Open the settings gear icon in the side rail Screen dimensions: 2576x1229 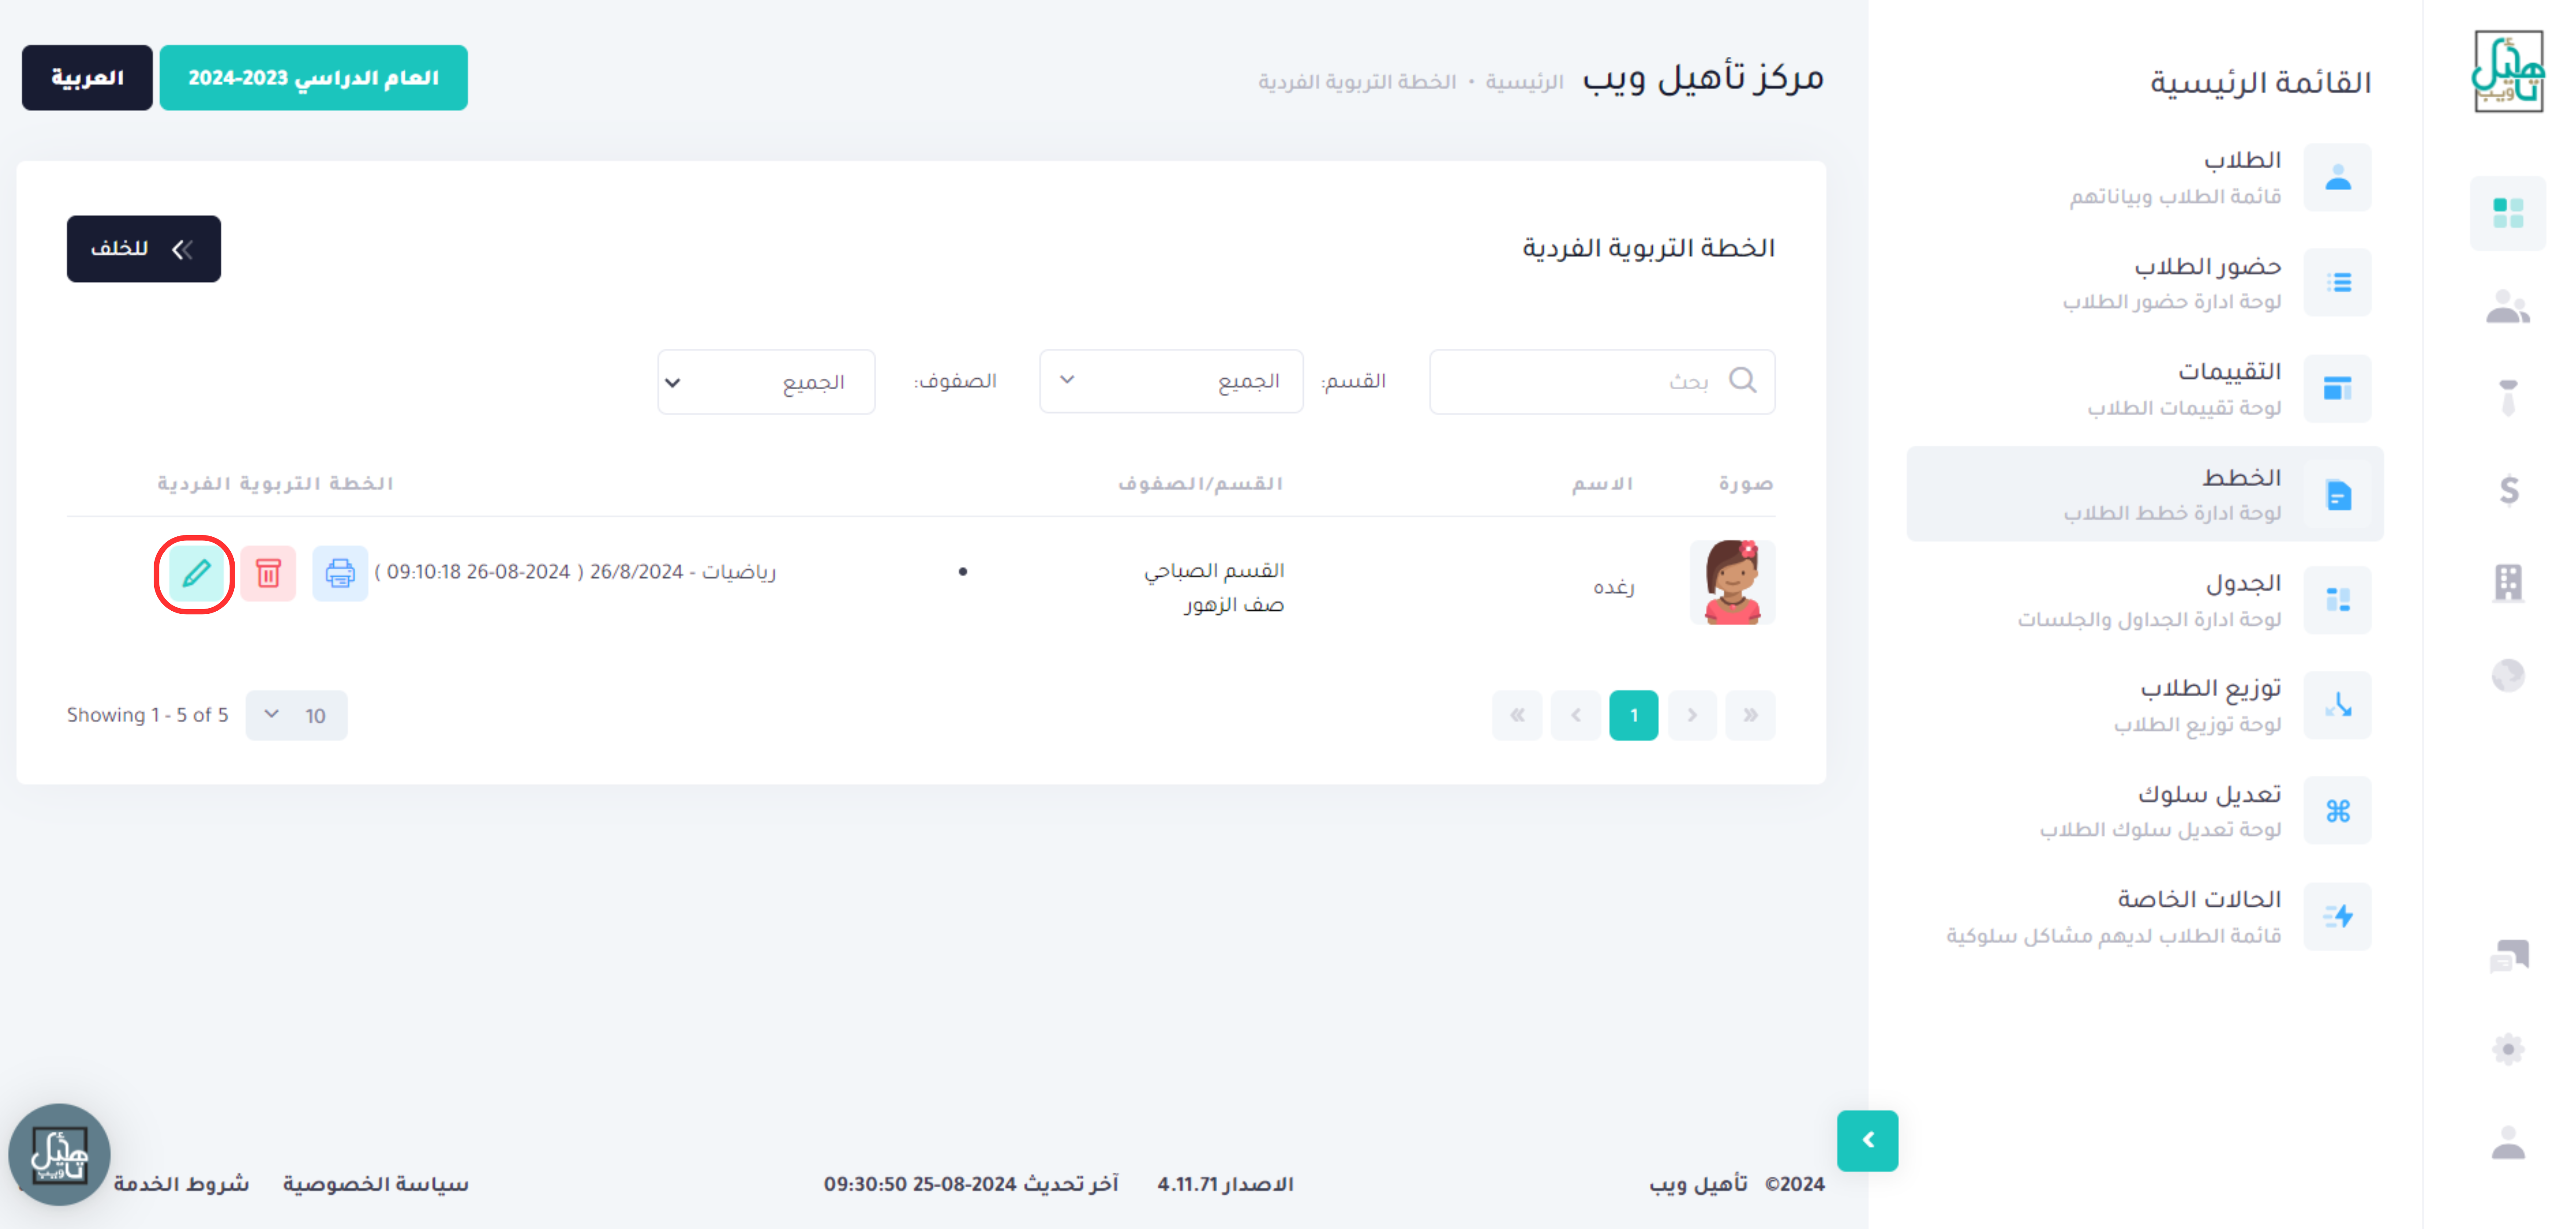pyautogui.click(x=2508, y=1049)
